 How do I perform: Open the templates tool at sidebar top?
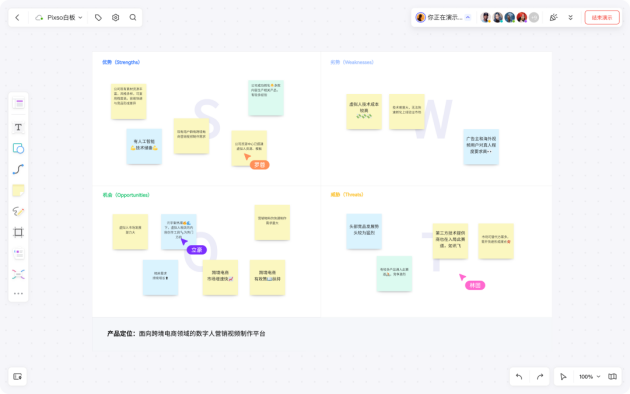[18, 103]
